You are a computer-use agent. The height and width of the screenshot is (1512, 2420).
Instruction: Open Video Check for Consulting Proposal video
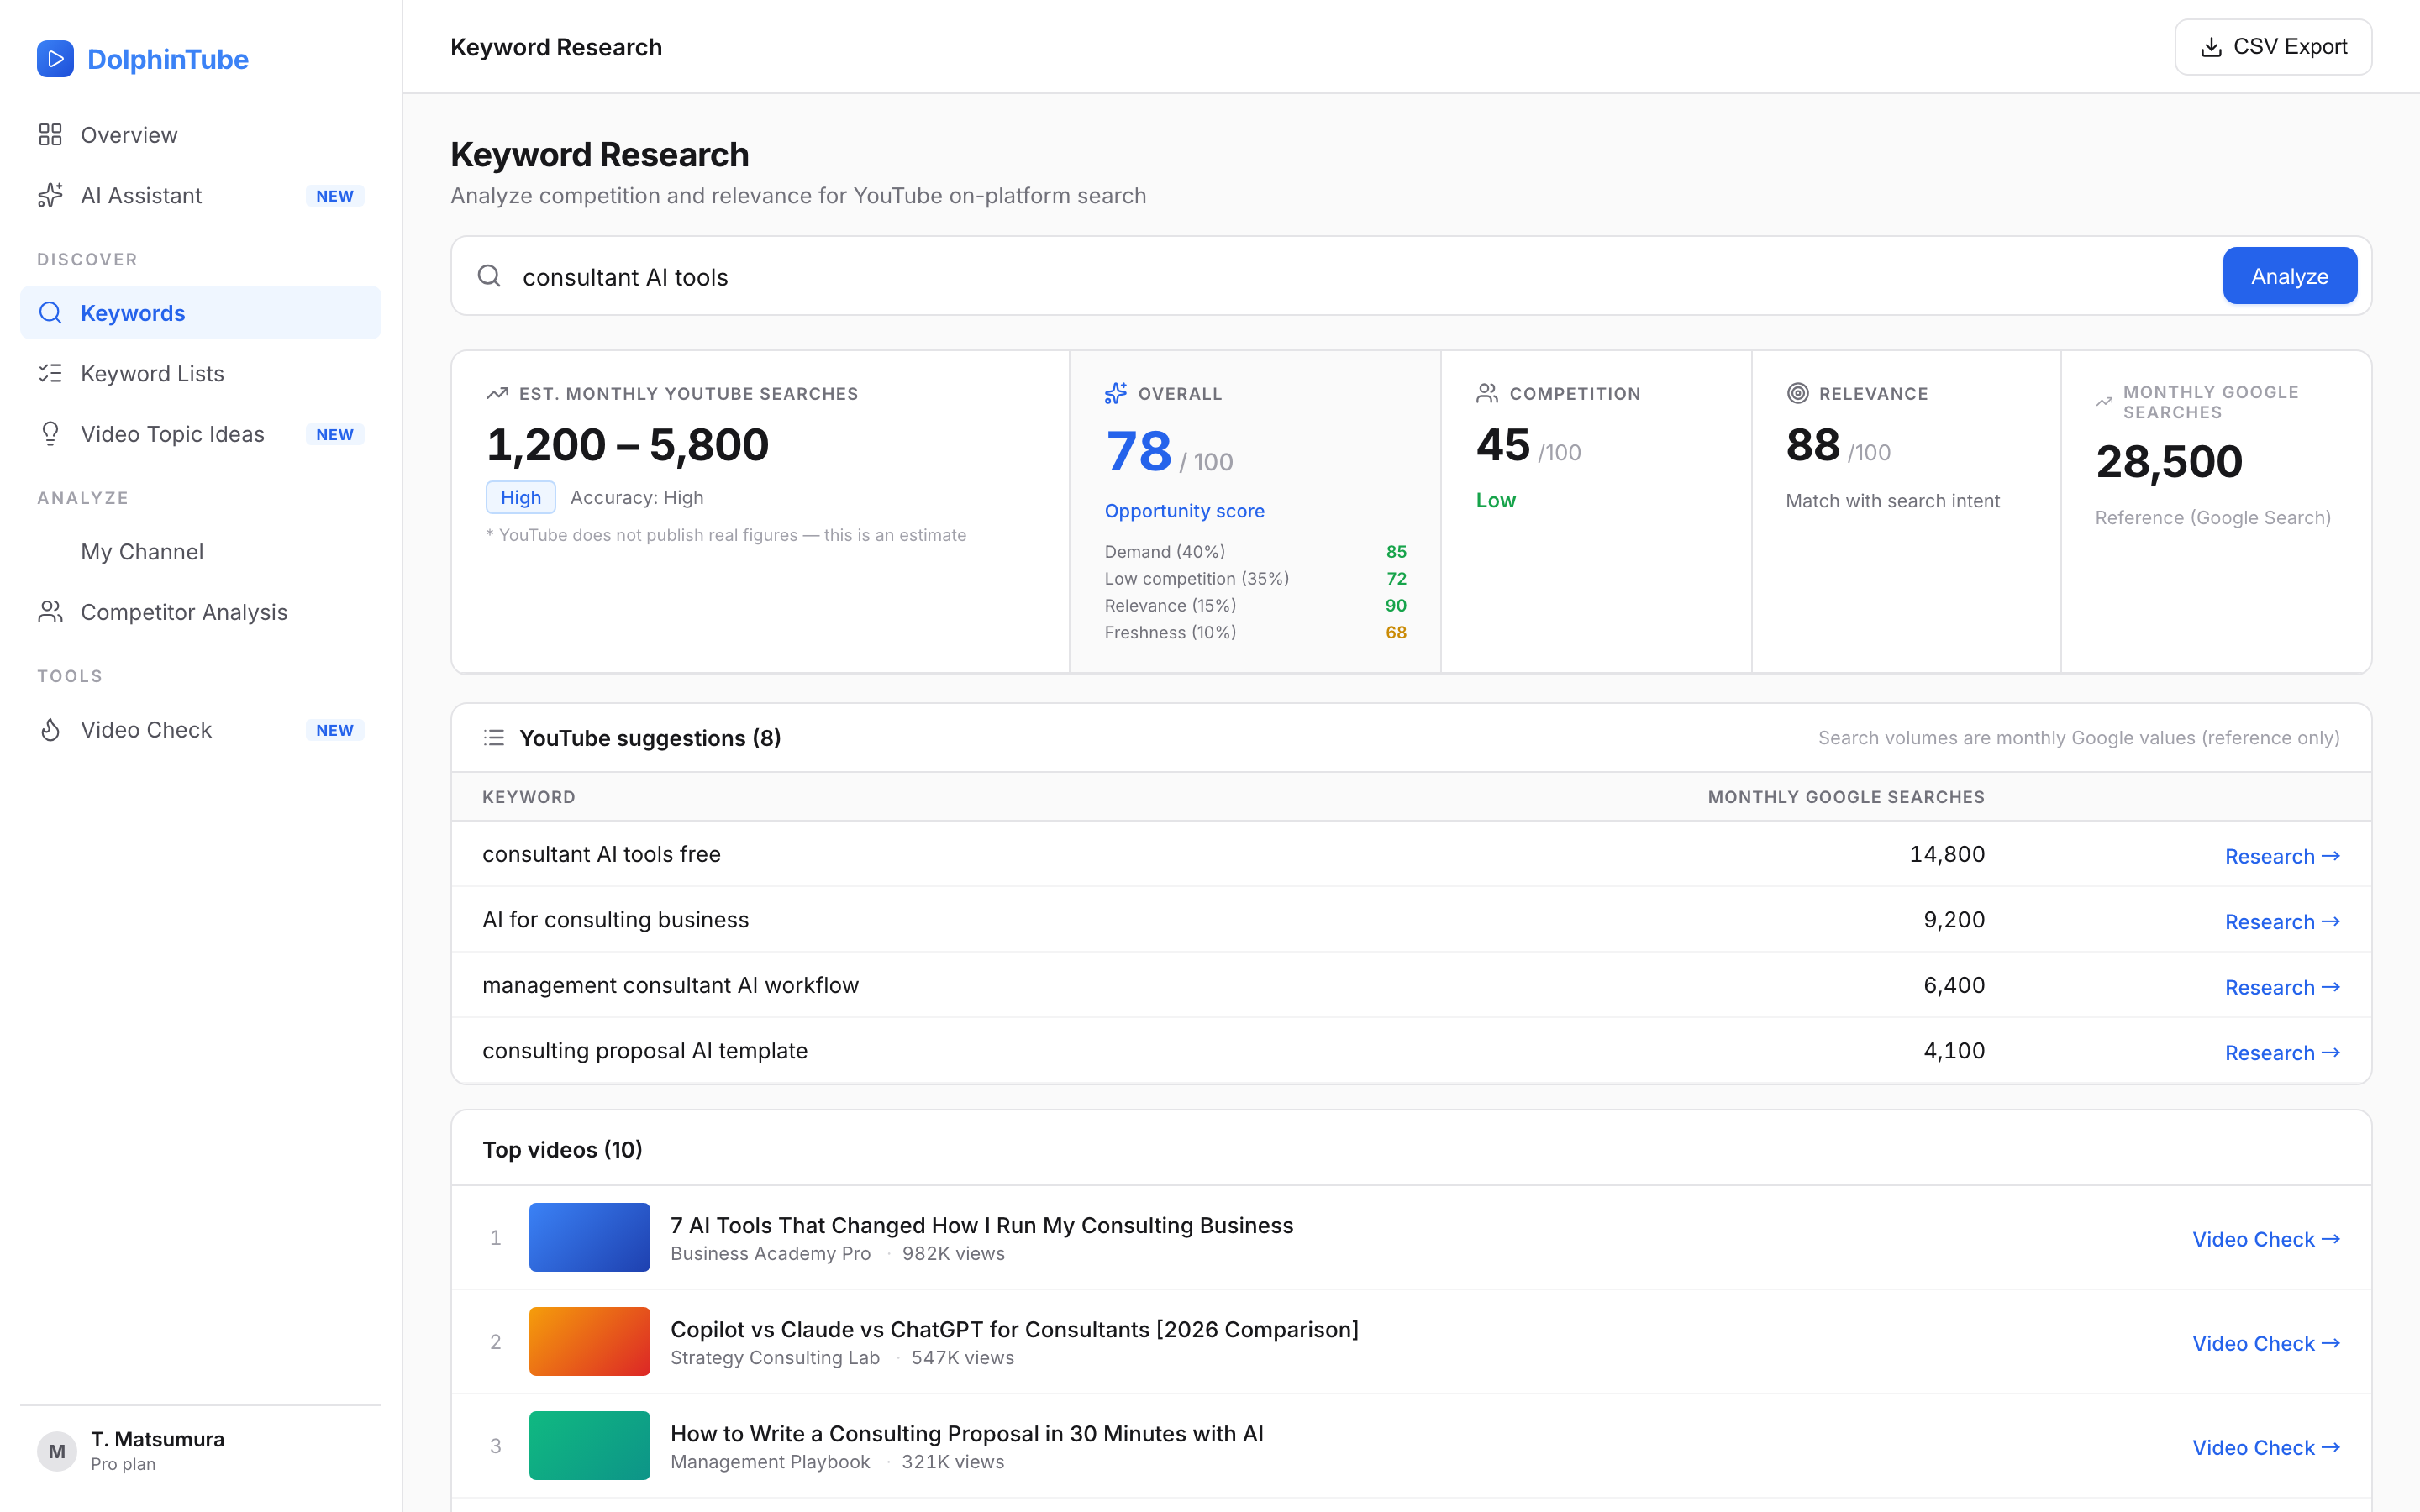point(2266,1447)
